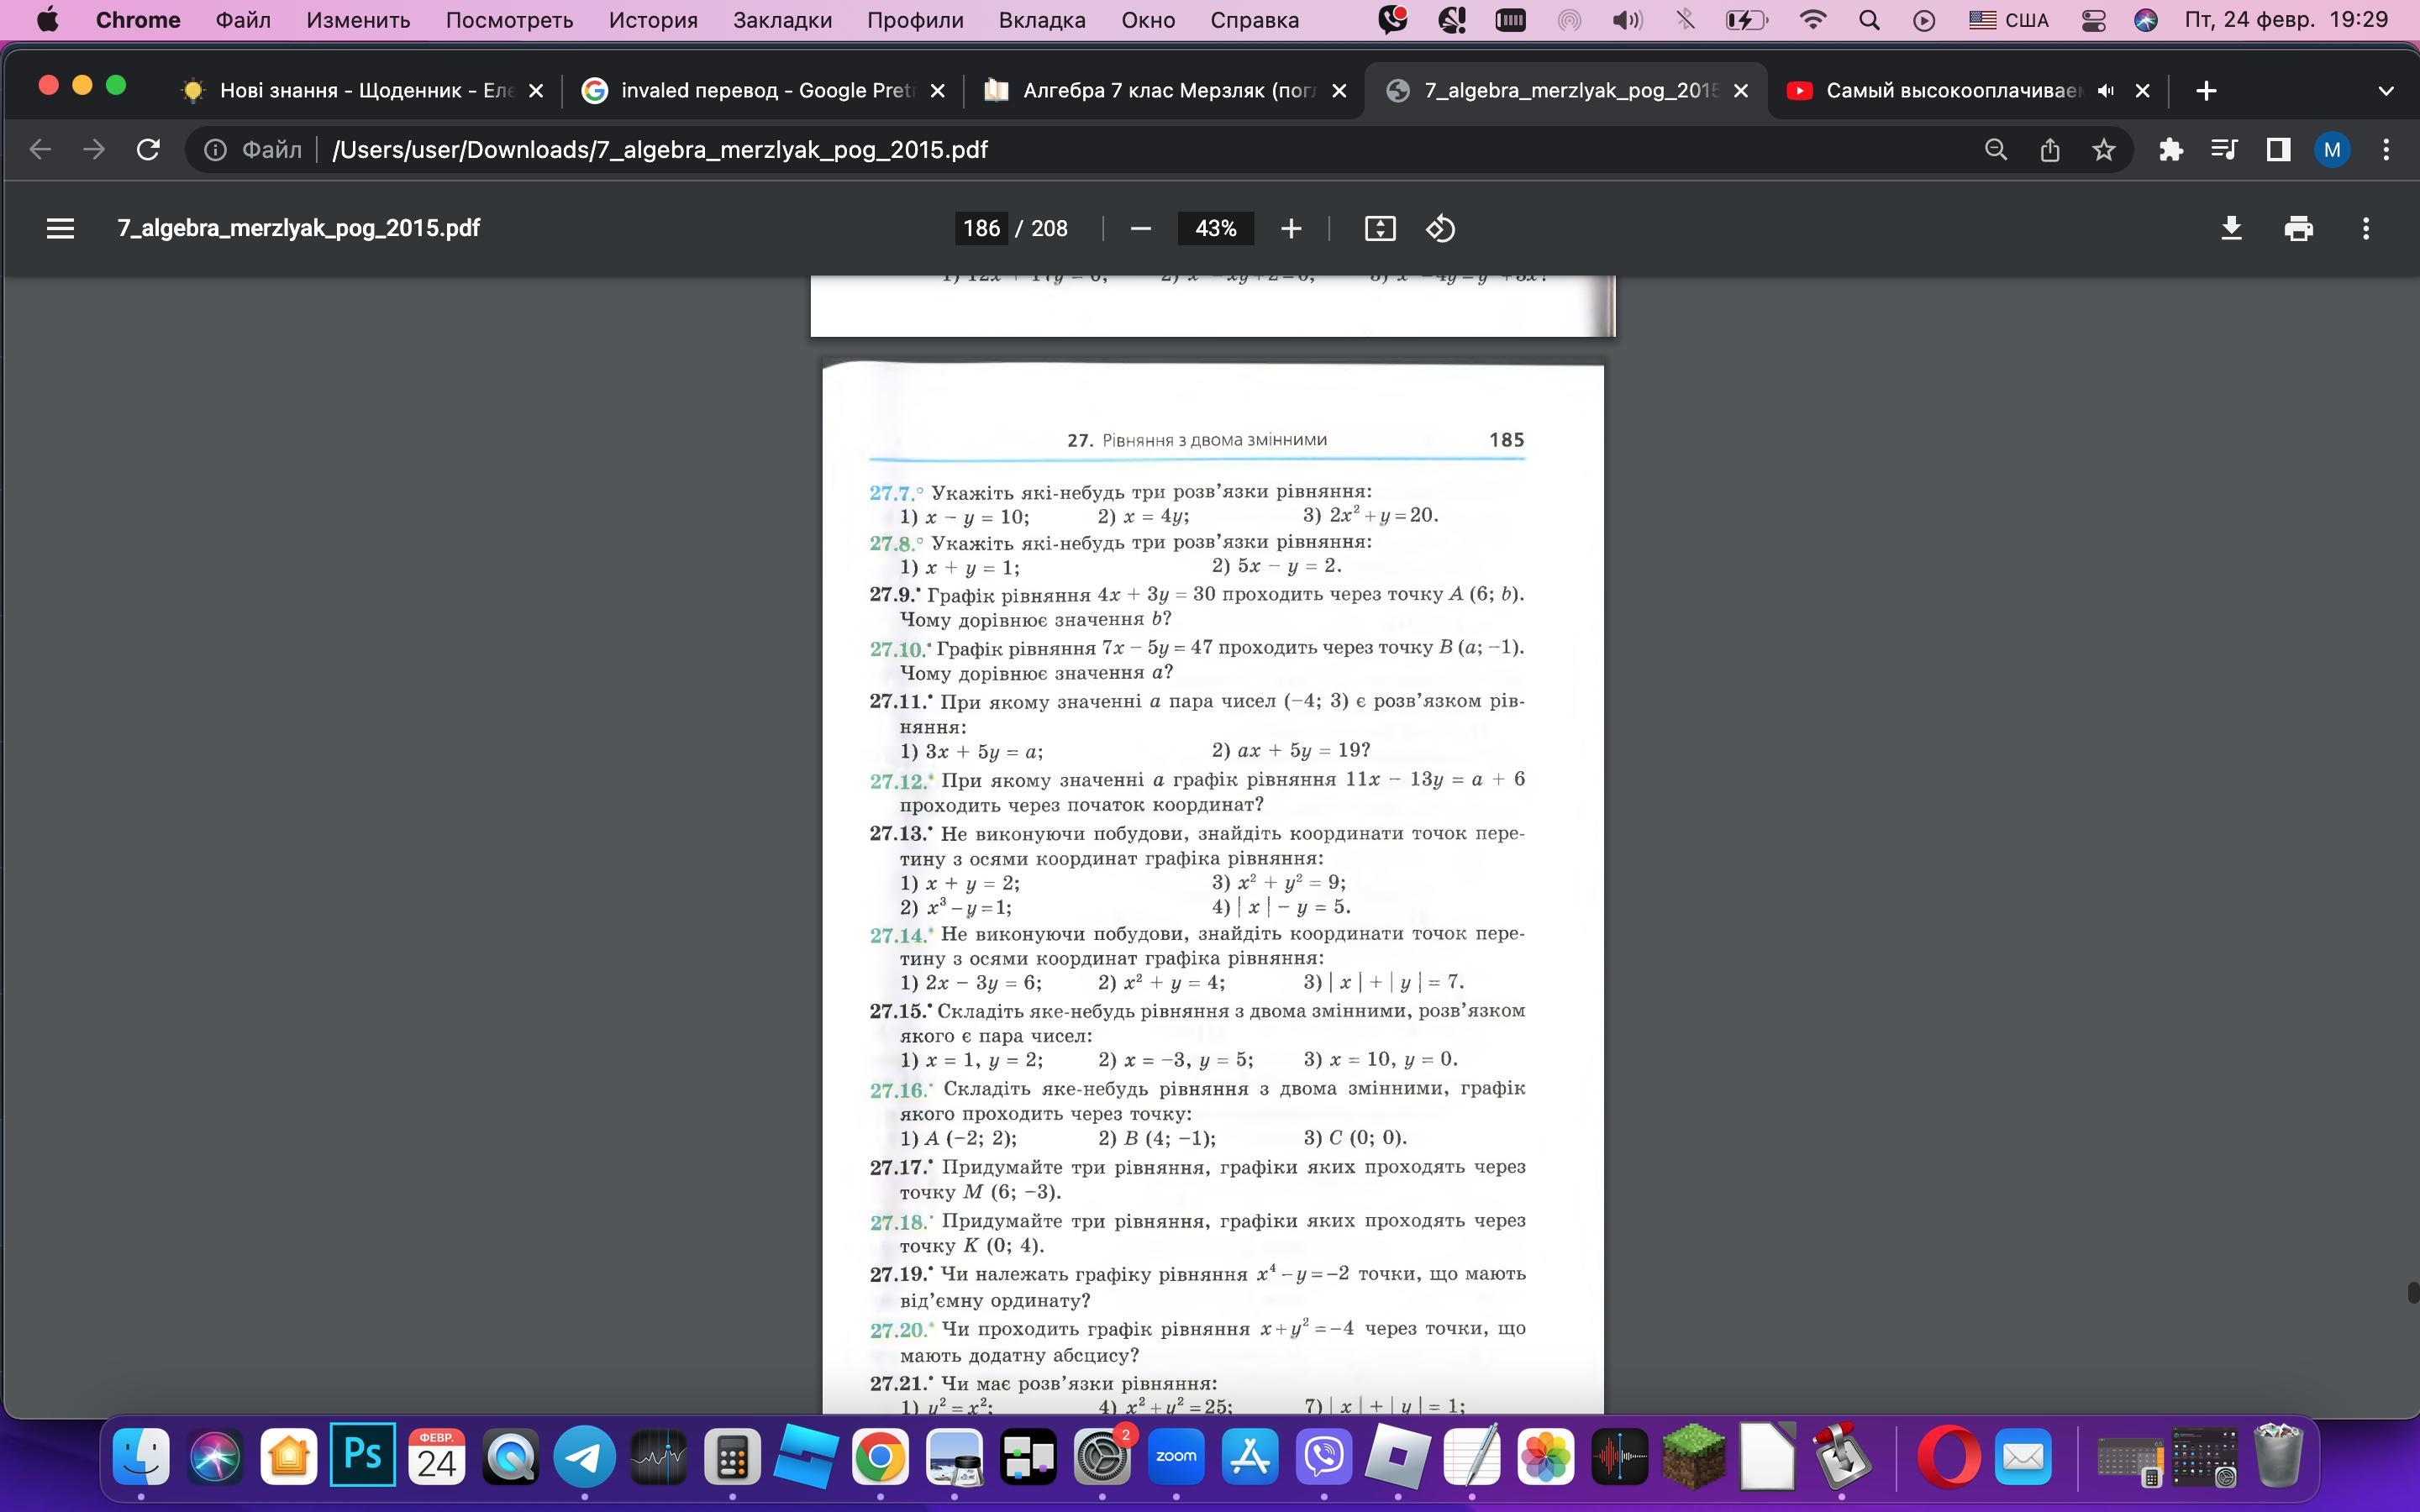2420x1512 pixels.
Task: Click the Fit to page icon
Action: 1379,229
